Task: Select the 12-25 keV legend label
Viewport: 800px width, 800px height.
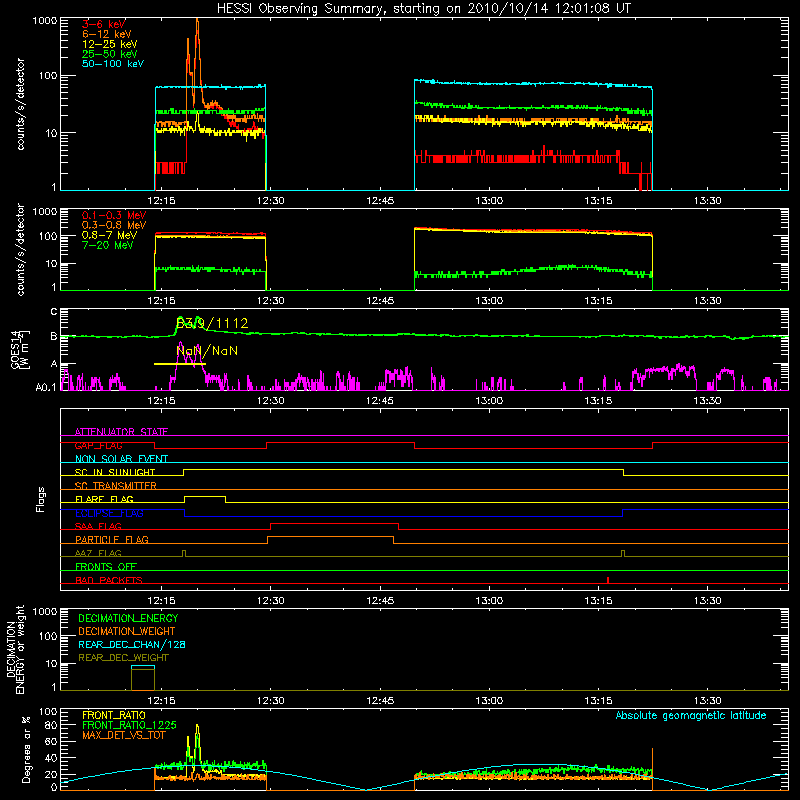Action: pyautogui.click(x=110, y=44)
